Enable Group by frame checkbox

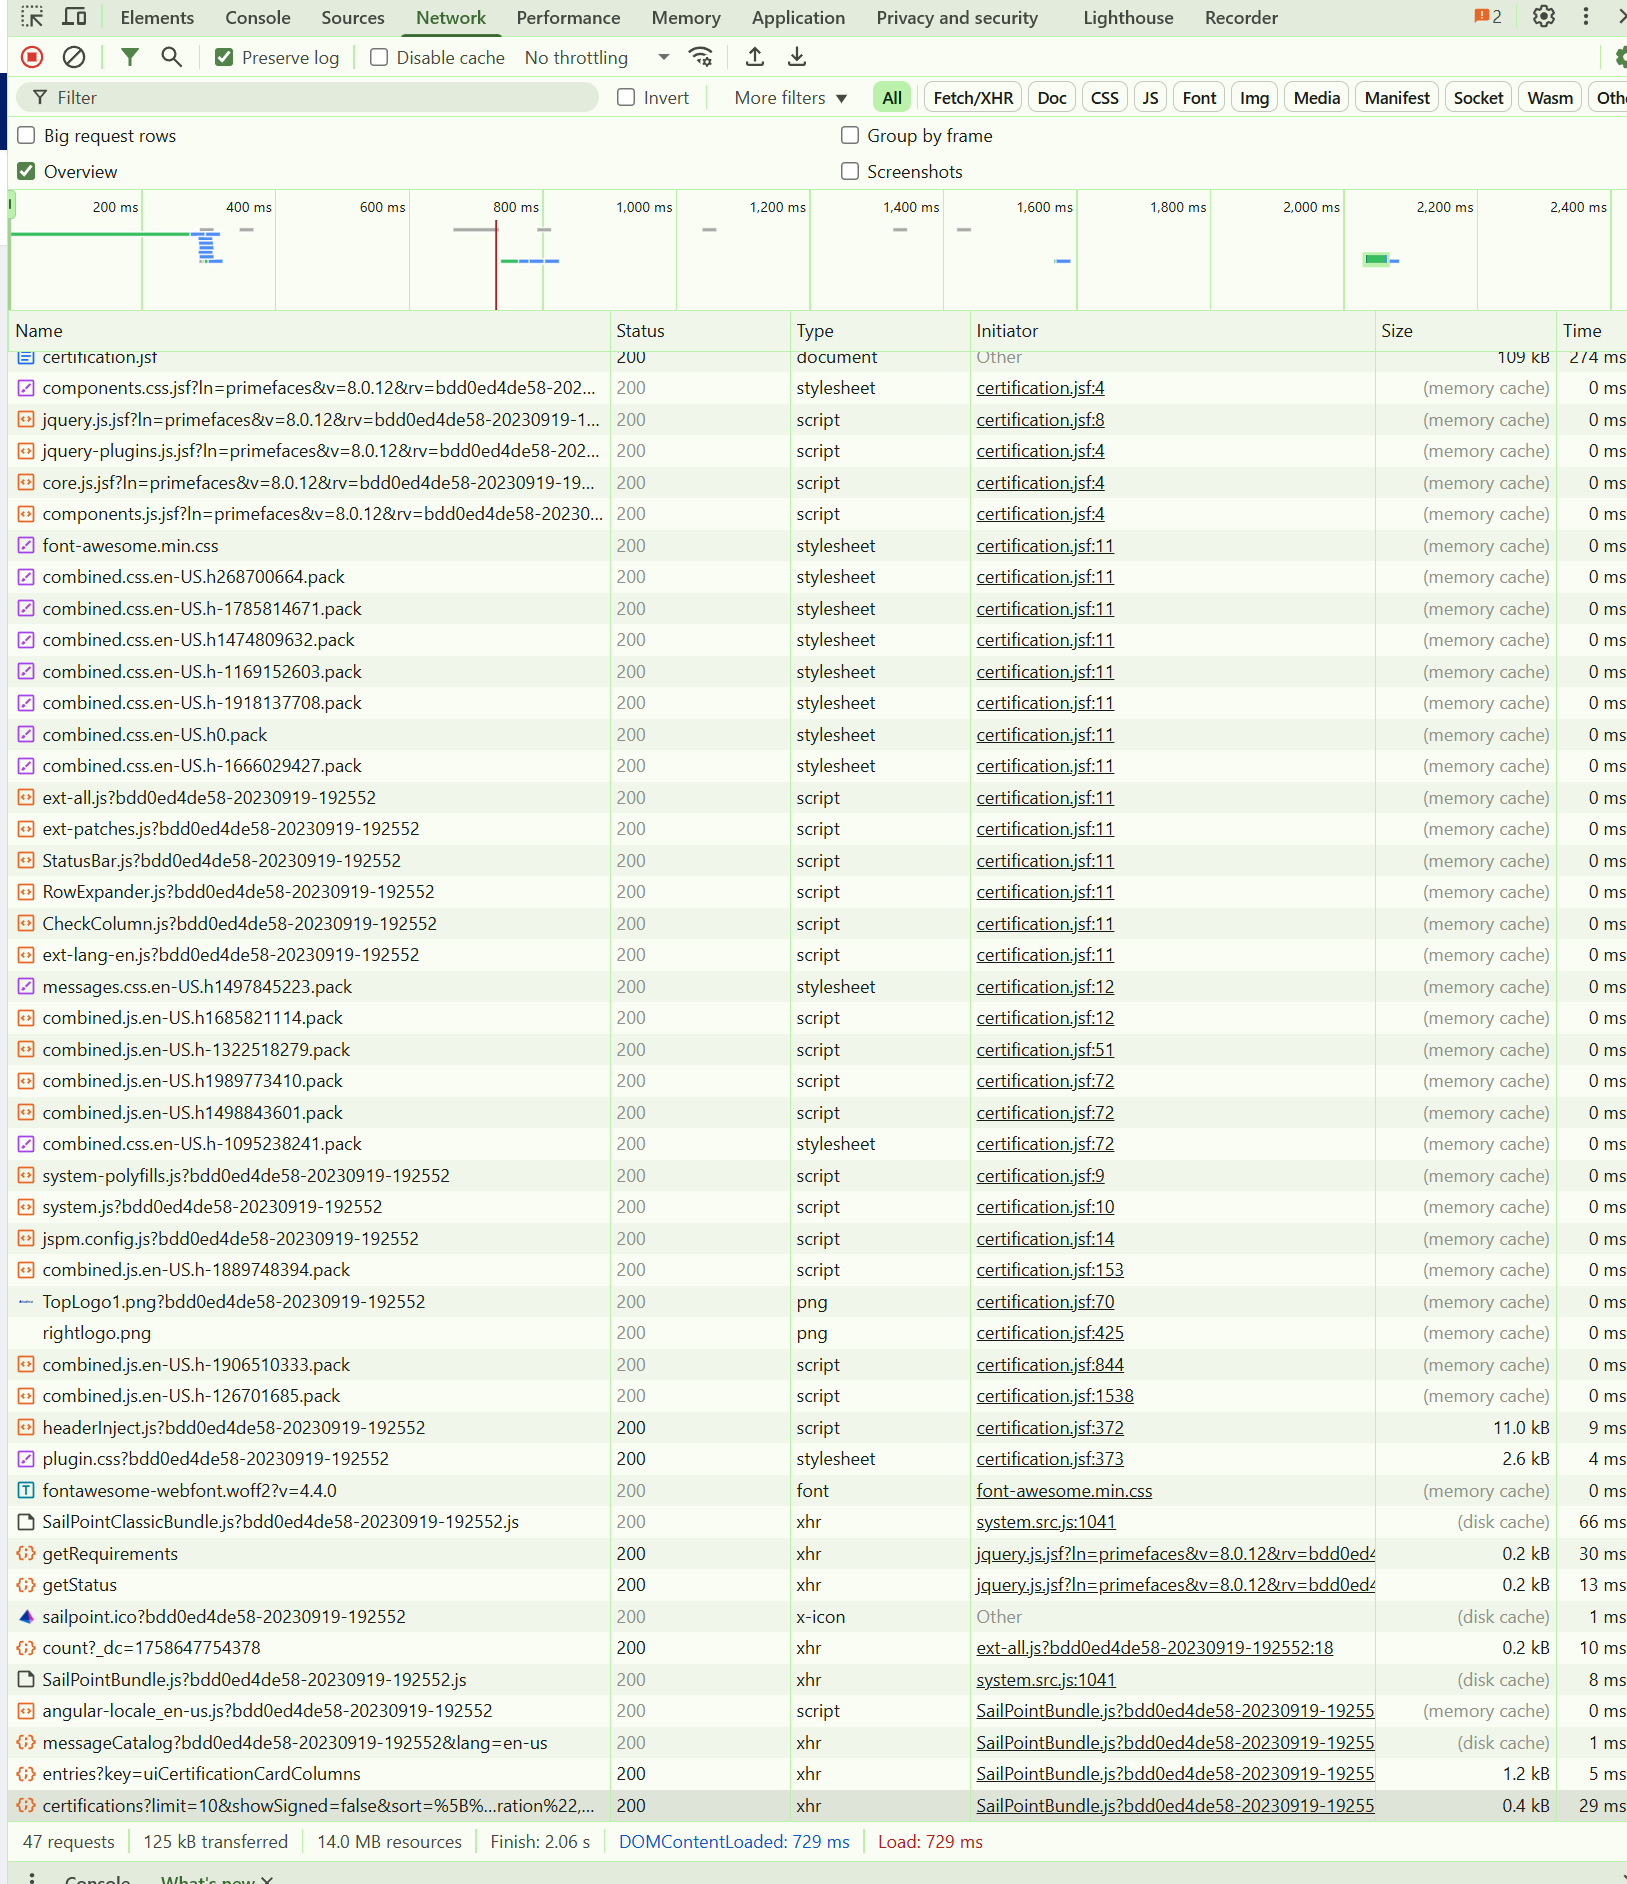[850, 135]
